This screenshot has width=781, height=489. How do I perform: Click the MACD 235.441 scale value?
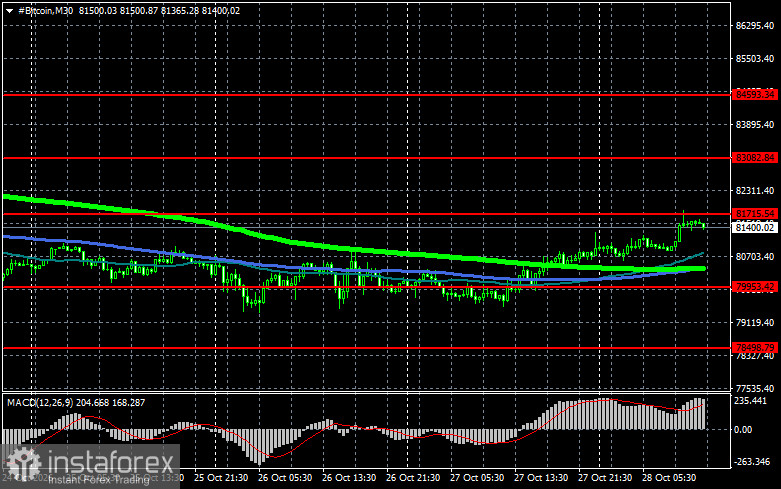click(751, 401)
